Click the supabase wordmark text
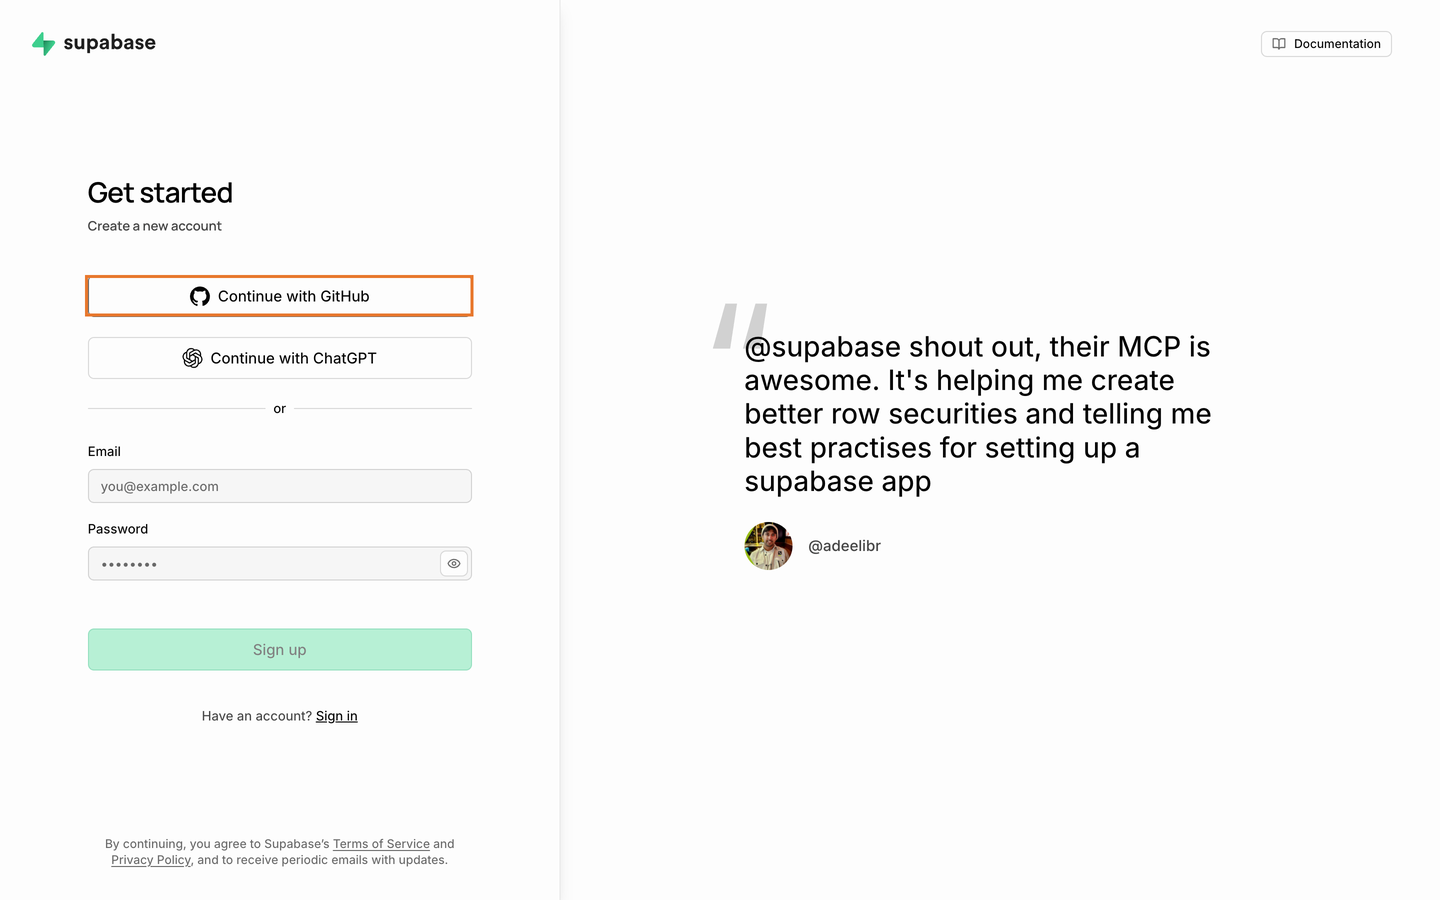 [x=110, y=43]
